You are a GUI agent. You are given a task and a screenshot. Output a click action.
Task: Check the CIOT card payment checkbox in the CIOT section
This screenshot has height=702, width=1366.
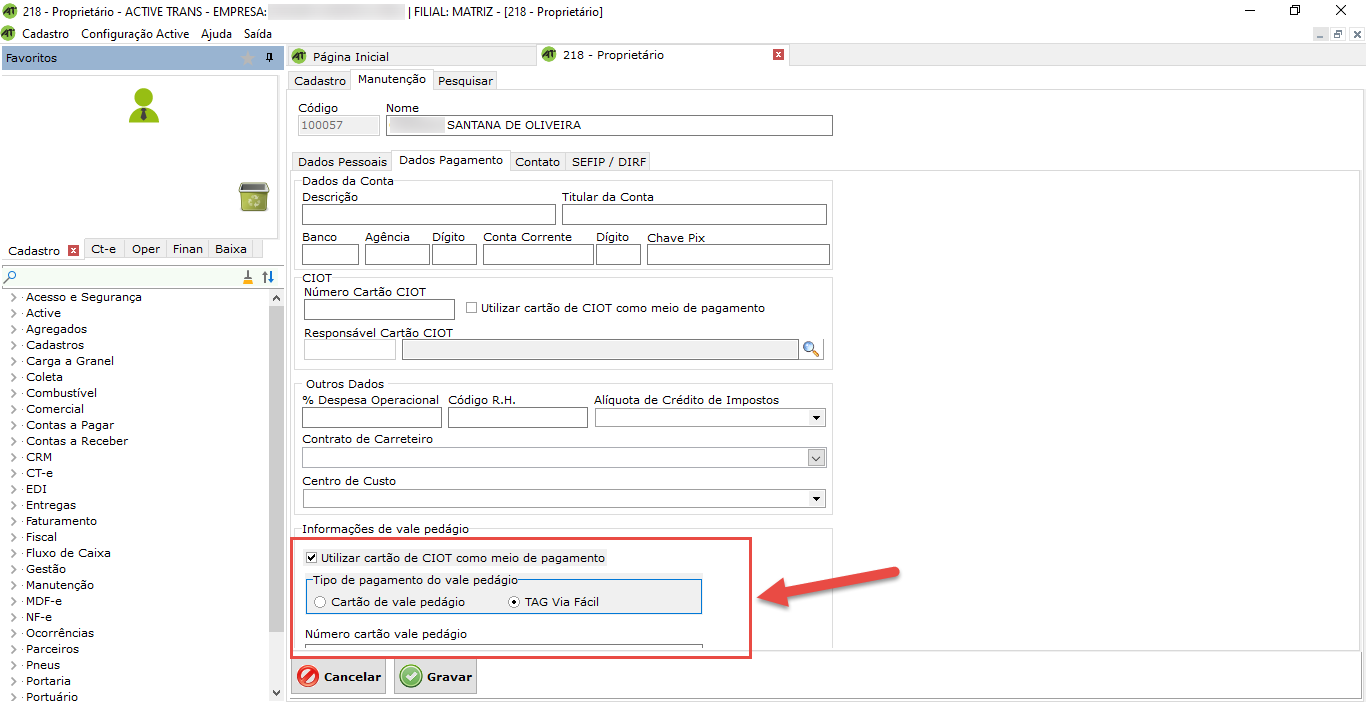(x=472, y=308)
